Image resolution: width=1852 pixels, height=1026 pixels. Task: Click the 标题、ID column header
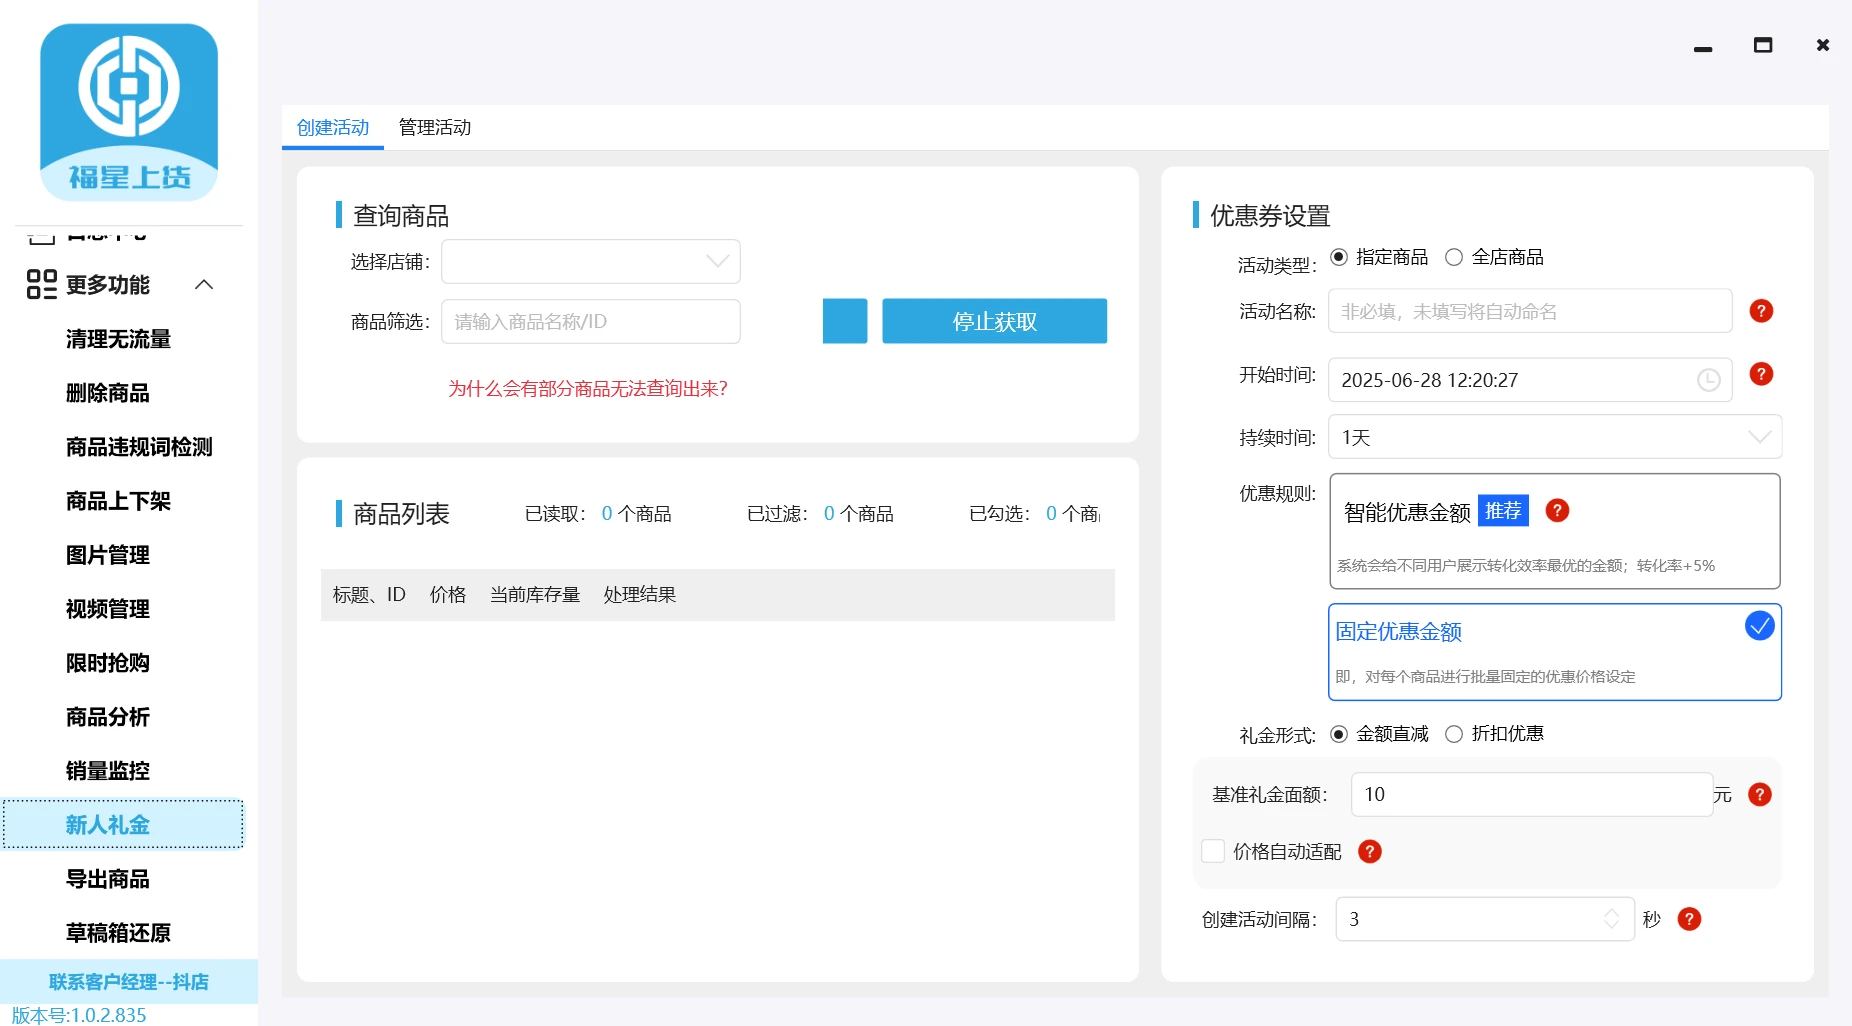click(369, 595)
